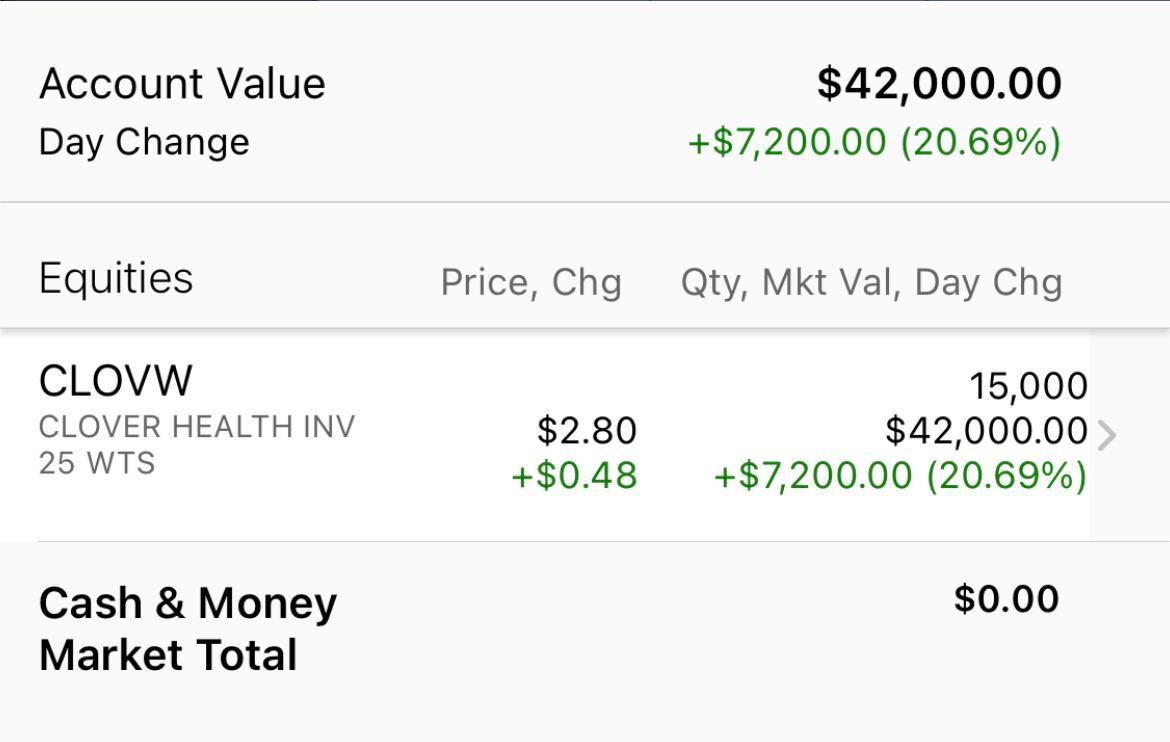Click the Price, Chg column header
1170x742 pixels.
tap(530, 282)
